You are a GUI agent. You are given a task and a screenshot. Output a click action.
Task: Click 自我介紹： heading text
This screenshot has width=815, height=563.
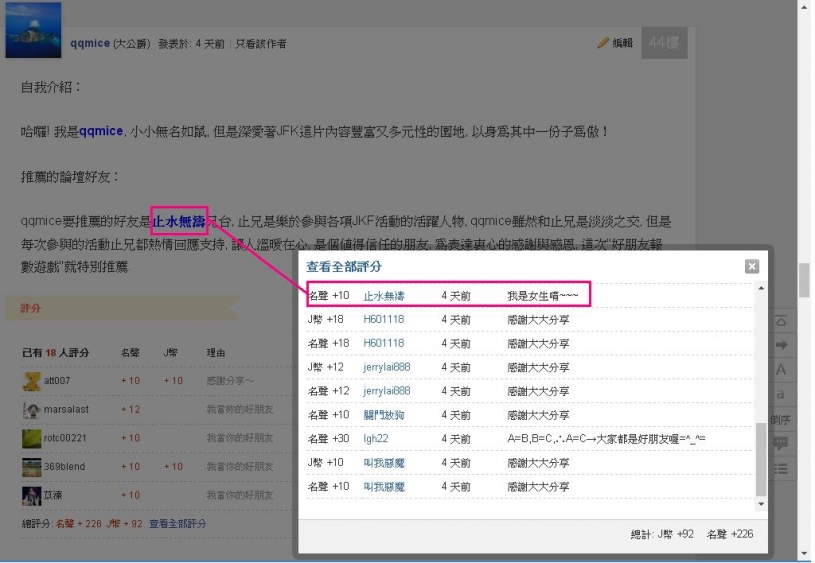click(x=51, y=87)
